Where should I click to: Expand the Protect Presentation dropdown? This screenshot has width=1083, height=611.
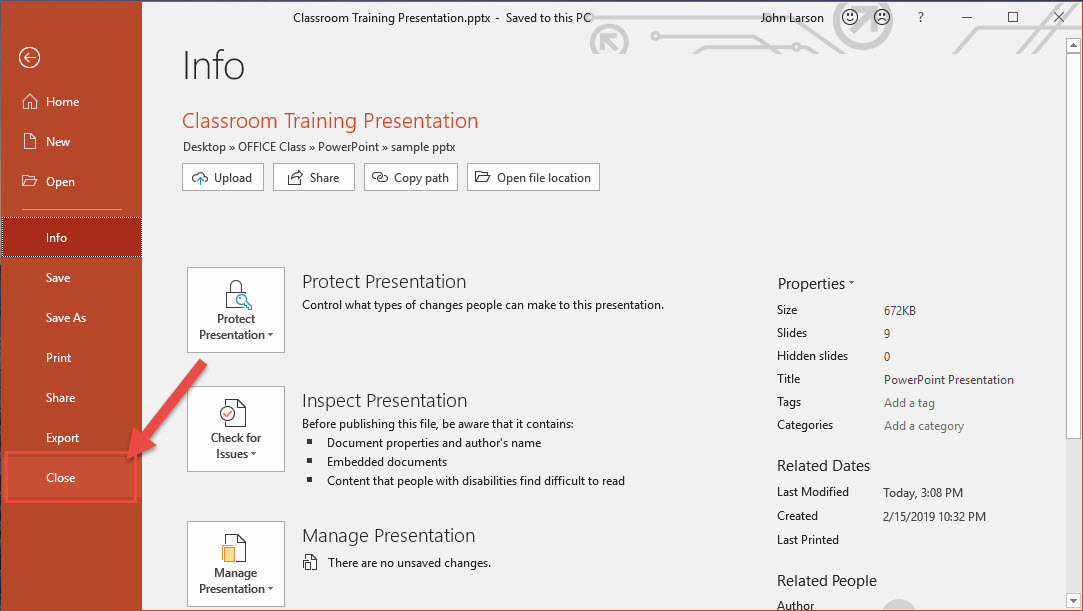tap(236, 310)
